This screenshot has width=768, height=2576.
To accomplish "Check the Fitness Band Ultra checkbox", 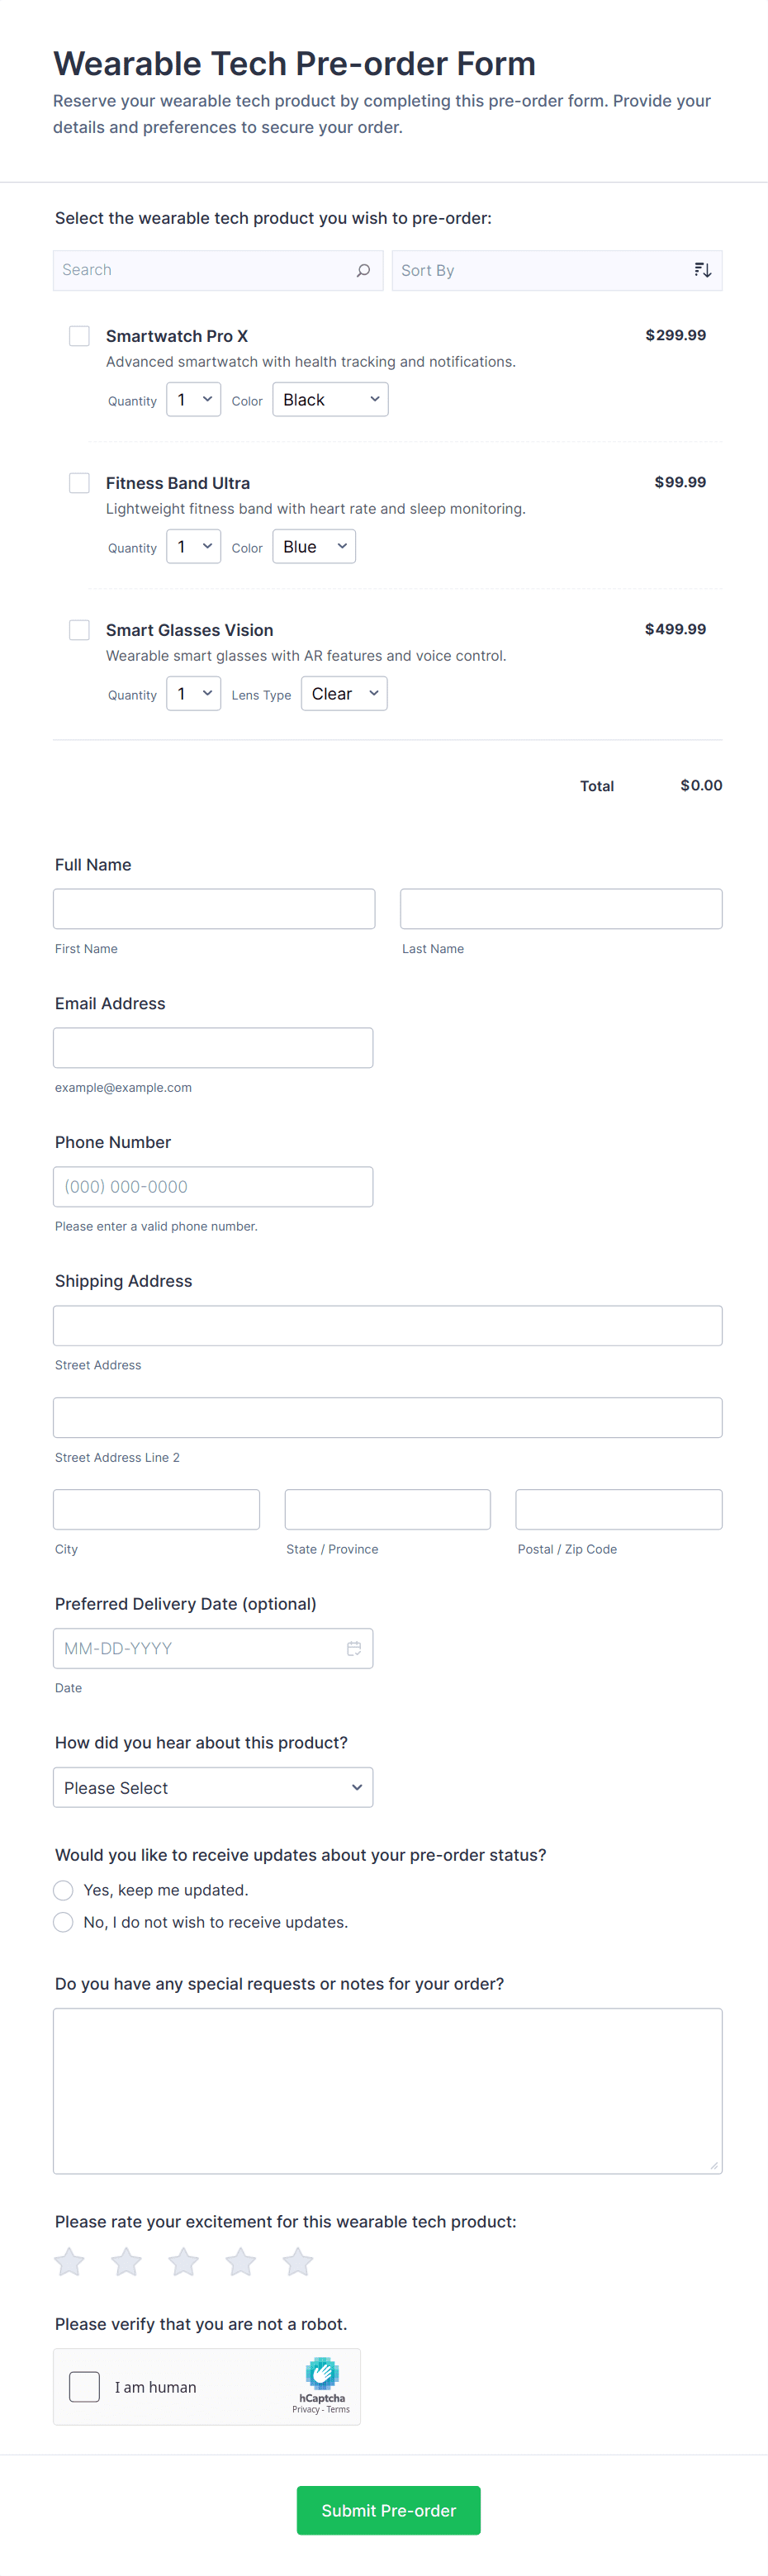I will (79, 483).
